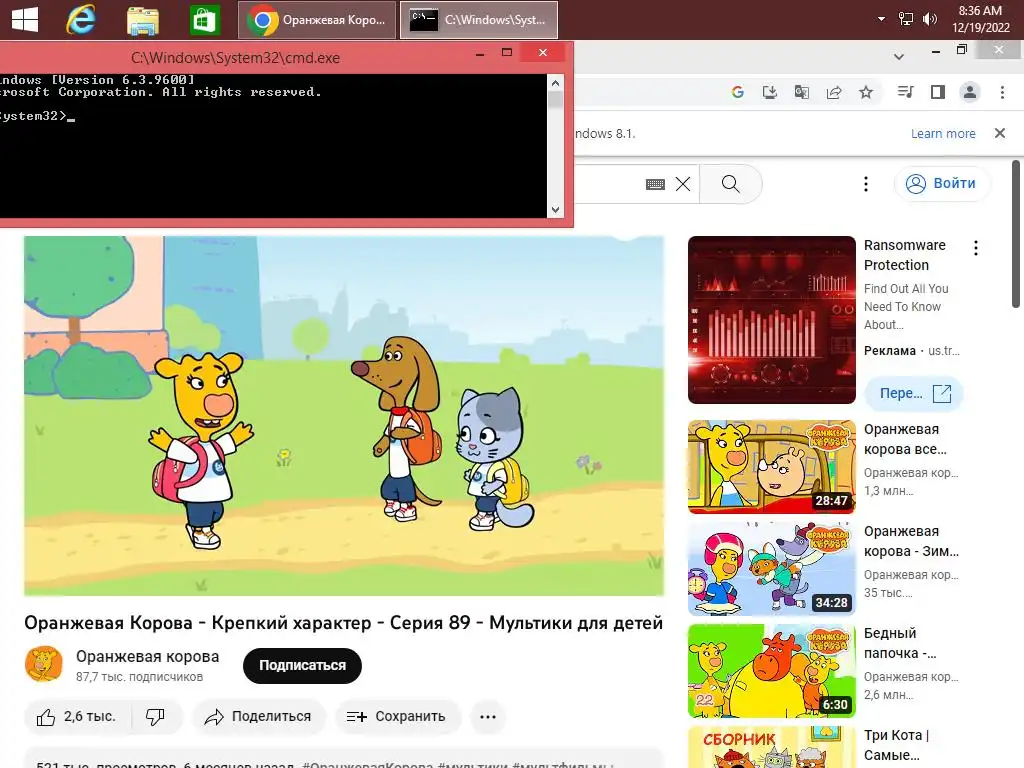
Task: Click the cmd window scrollbar down arrow
Action: (555, 210)
